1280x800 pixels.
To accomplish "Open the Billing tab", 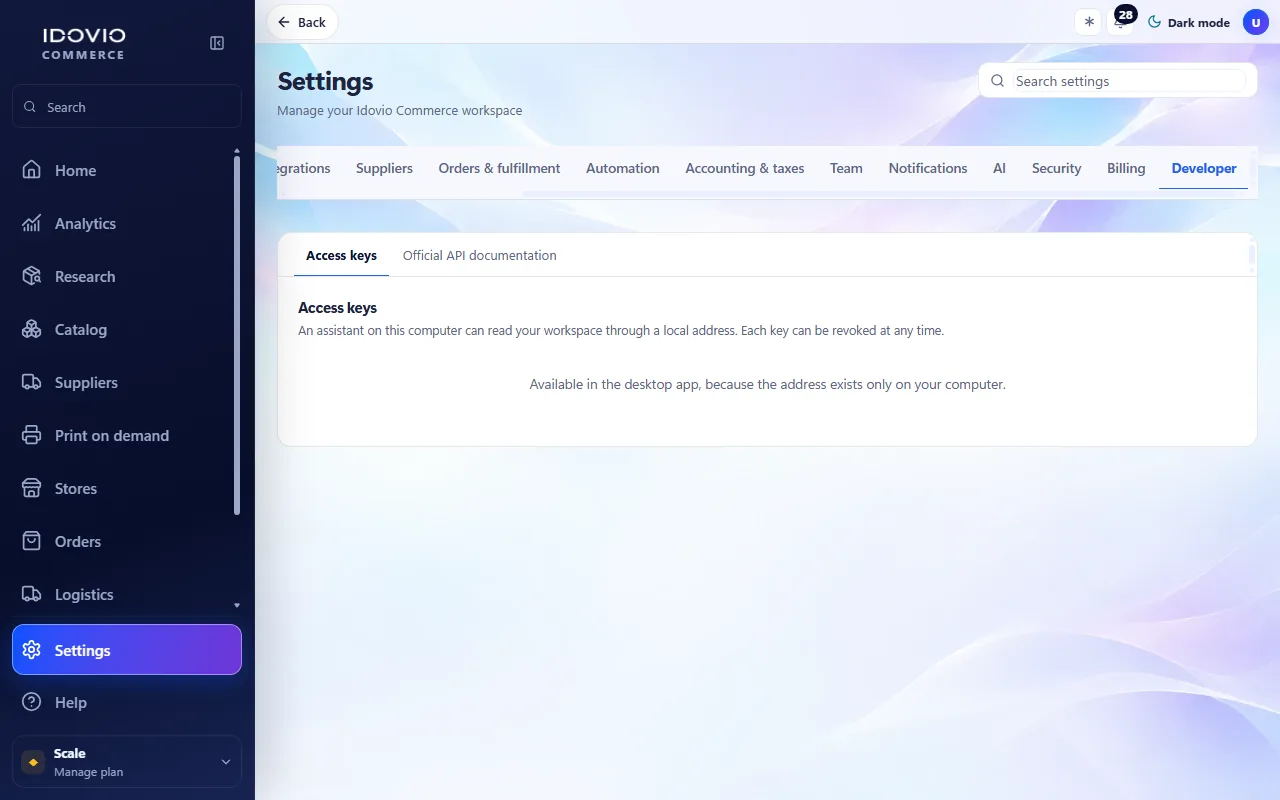I will [x=1126, y=168].
